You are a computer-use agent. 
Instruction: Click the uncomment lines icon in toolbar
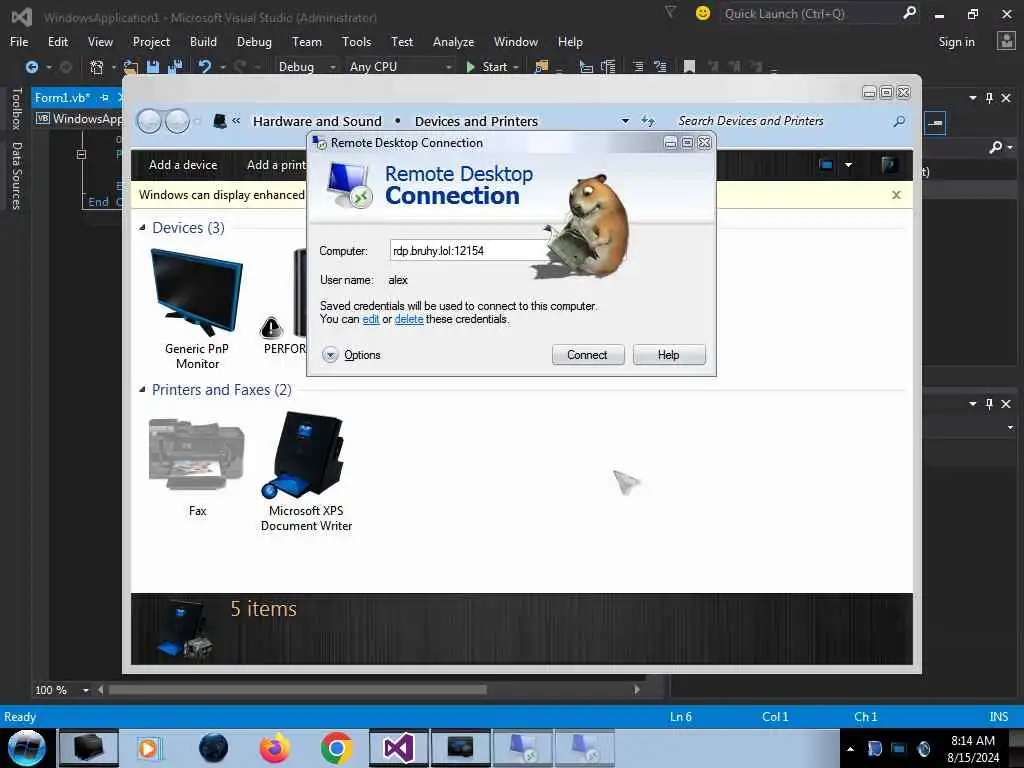tap(660, 67)
